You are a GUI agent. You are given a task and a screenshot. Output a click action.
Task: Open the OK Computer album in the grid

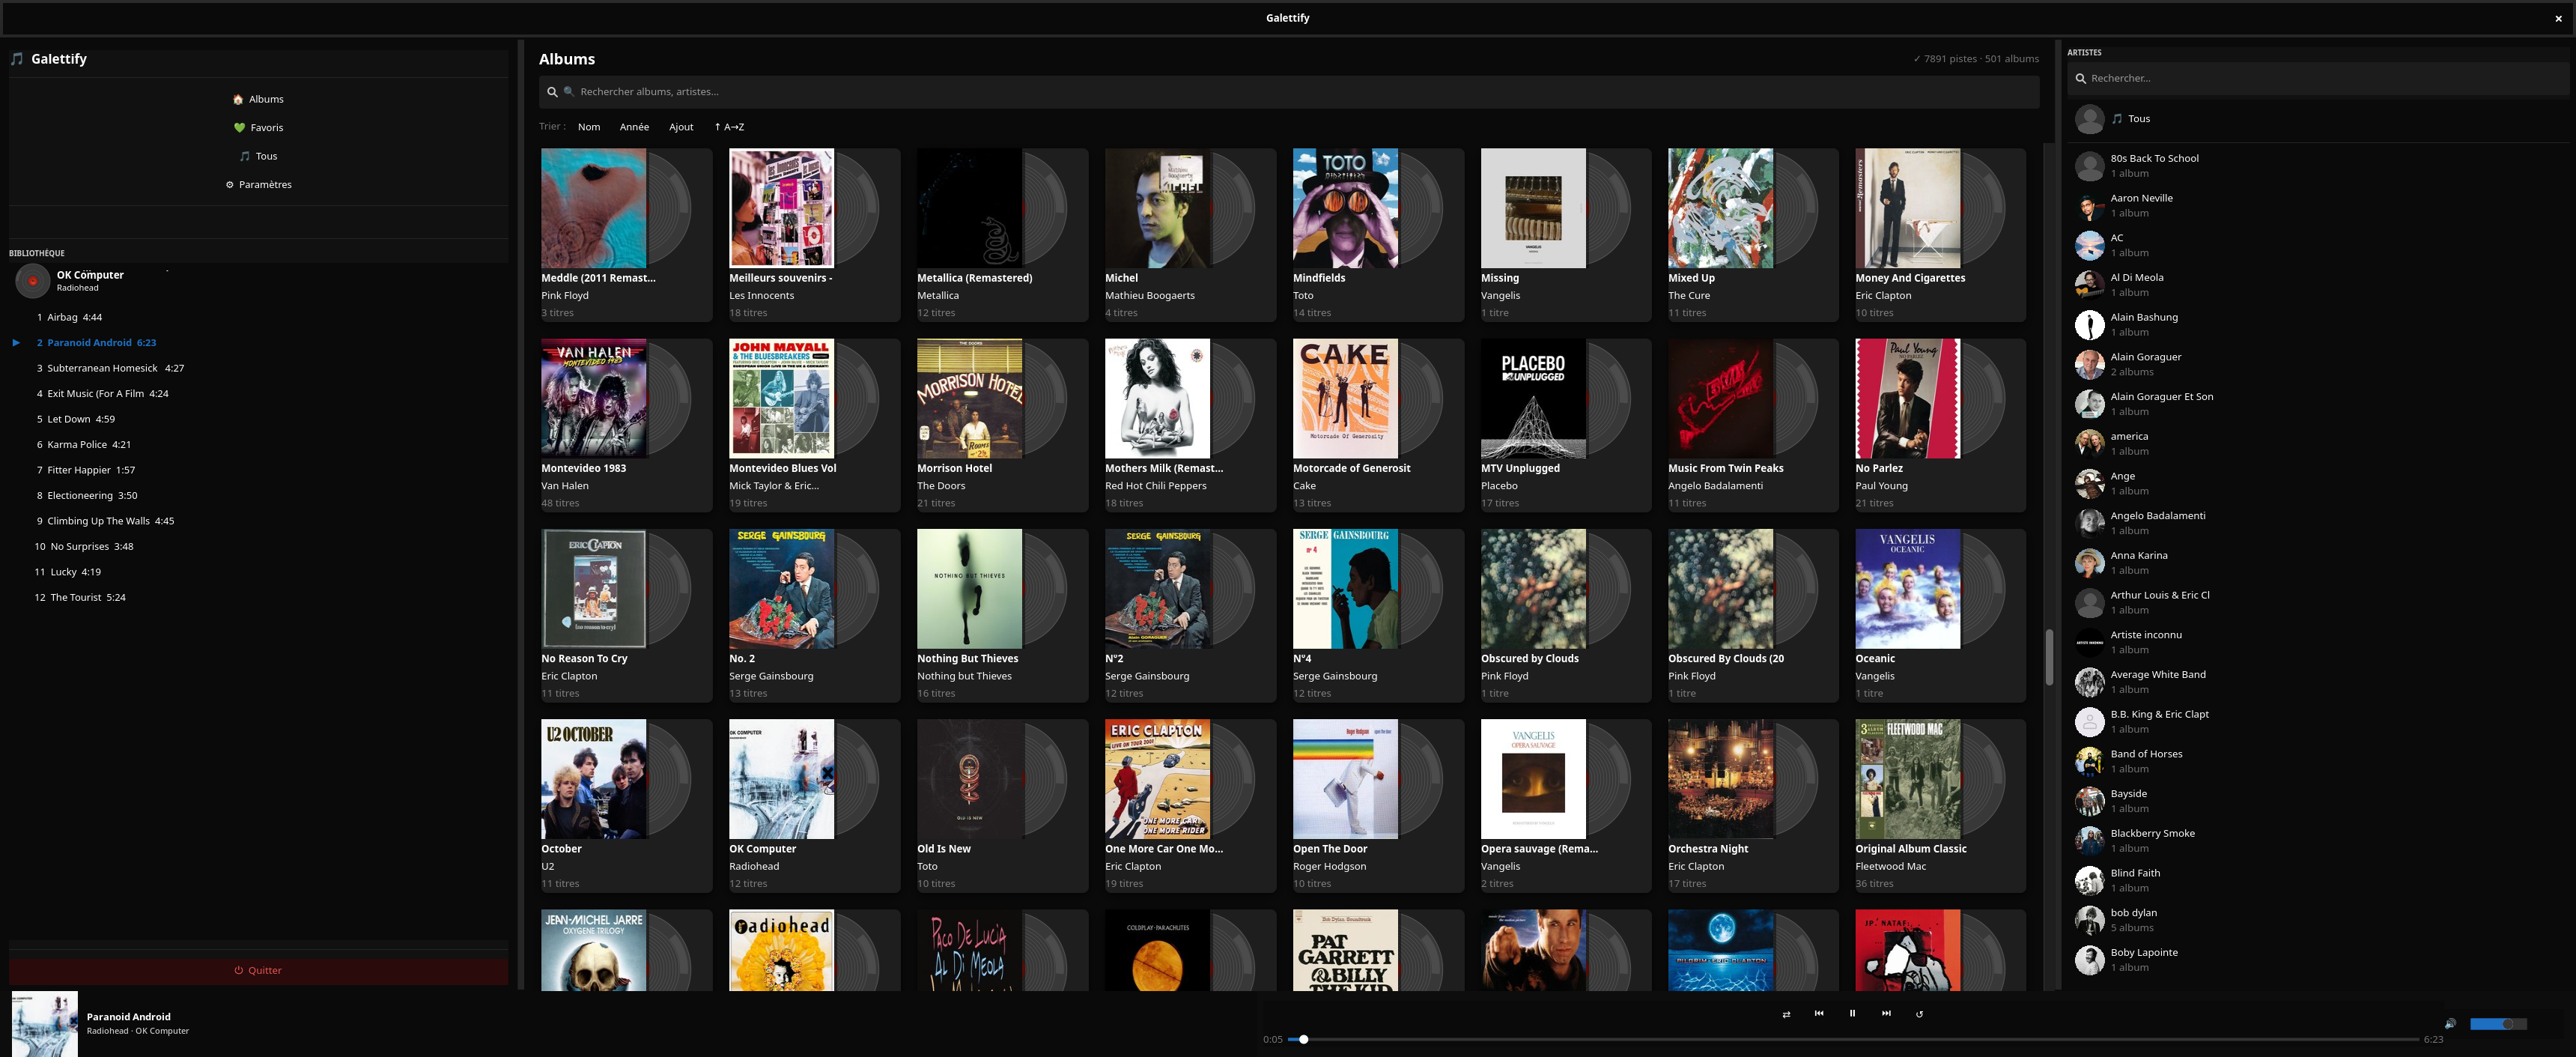pyautogui.click(x=814, y=805)
